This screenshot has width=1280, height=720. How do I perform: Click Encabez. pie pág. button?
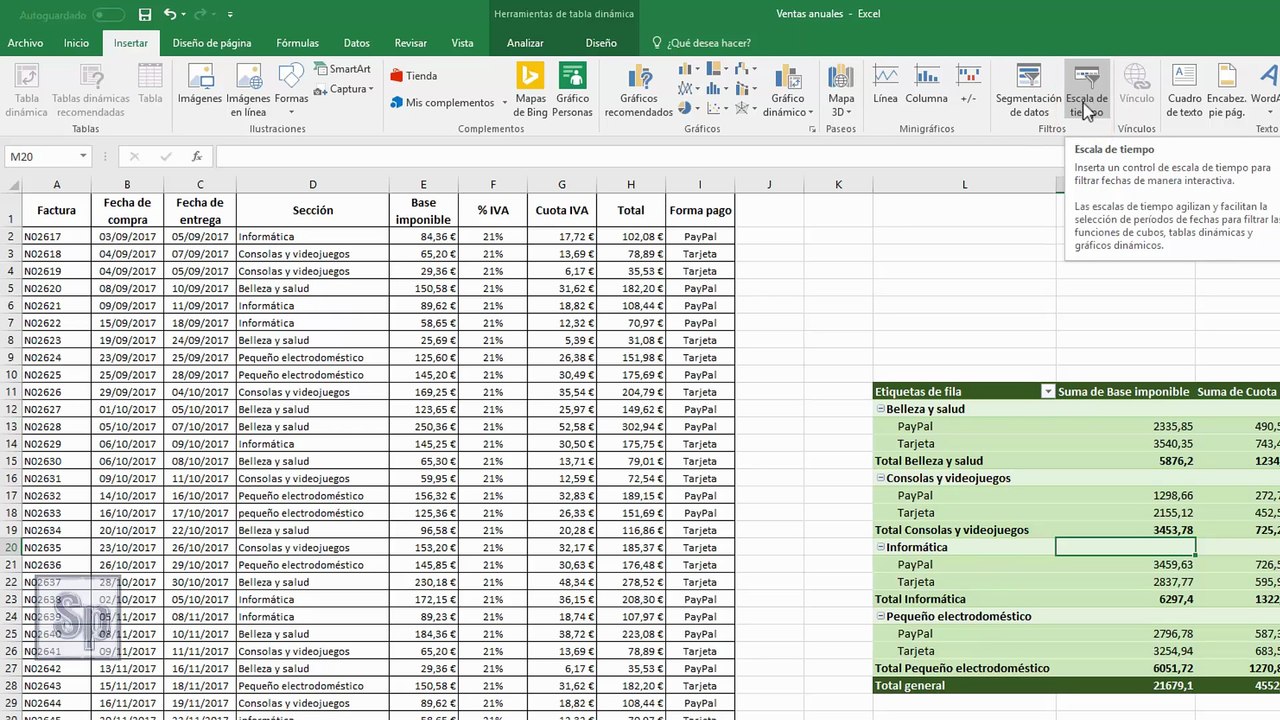[x=1226, y=91]
